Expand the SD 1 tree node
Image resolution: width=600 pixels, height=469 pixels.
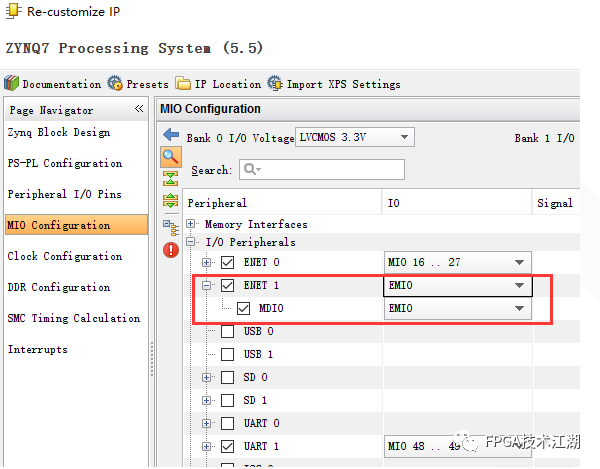(206, 400)
